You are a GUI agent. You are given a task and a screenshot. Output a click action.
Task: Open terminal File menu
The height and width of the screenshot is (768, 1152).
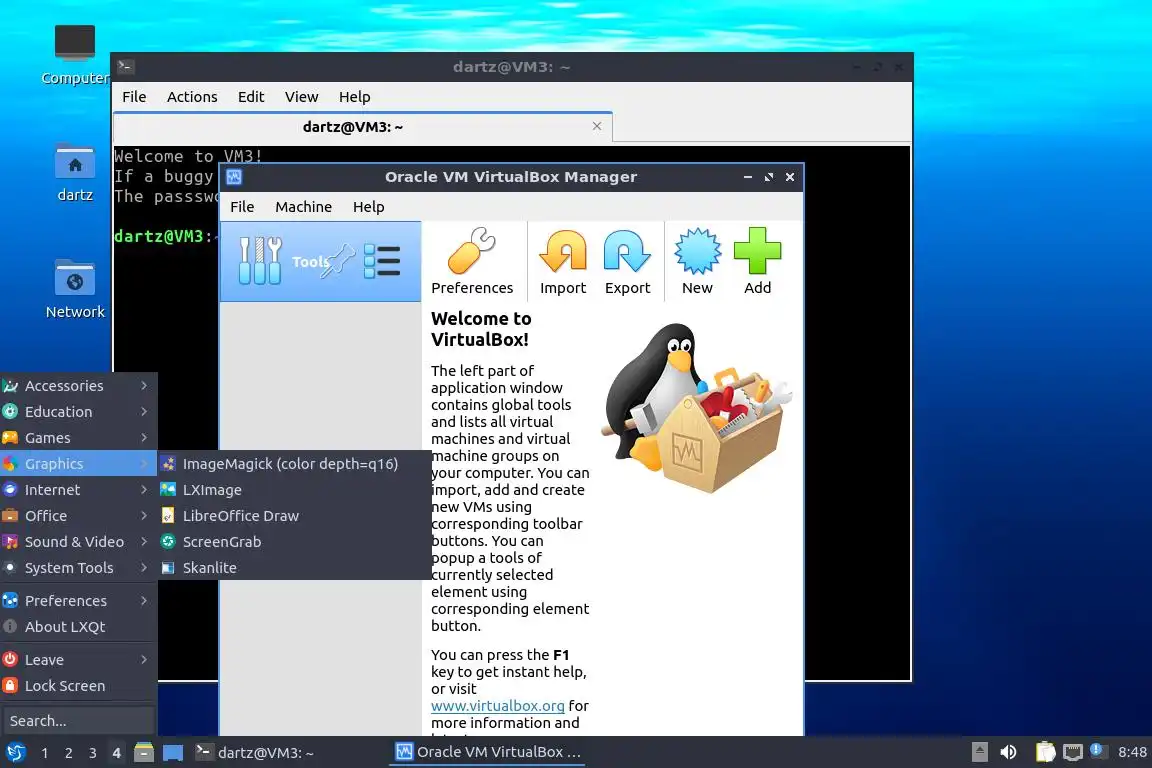point(134,97)
